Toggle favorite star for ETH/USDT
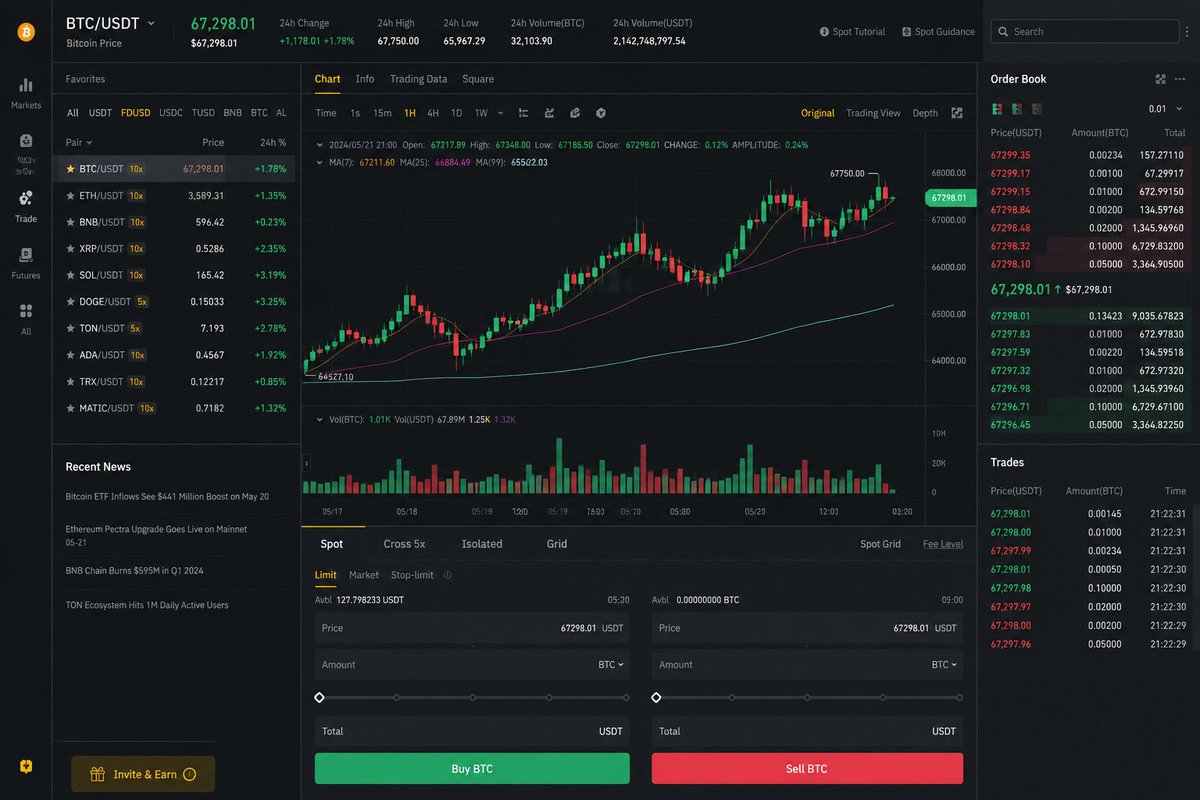1200x800 pixels. click(70, 196)
